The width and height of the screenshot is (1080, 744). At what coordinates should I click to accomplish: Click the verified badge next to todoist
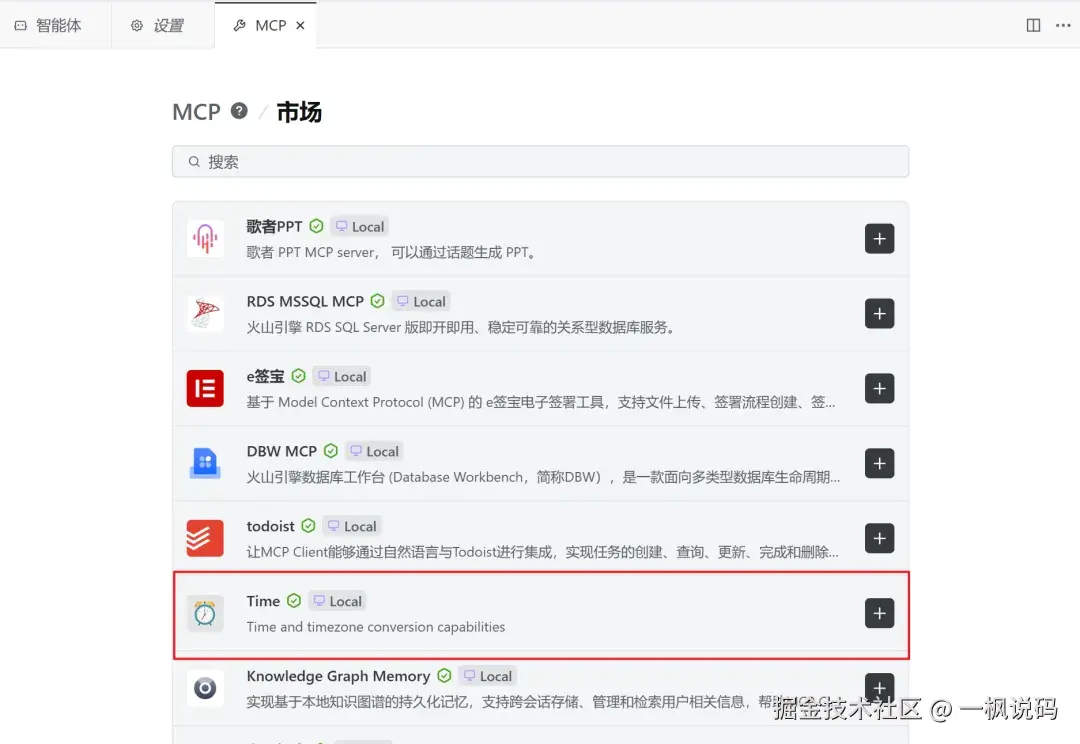coord(309,526)
